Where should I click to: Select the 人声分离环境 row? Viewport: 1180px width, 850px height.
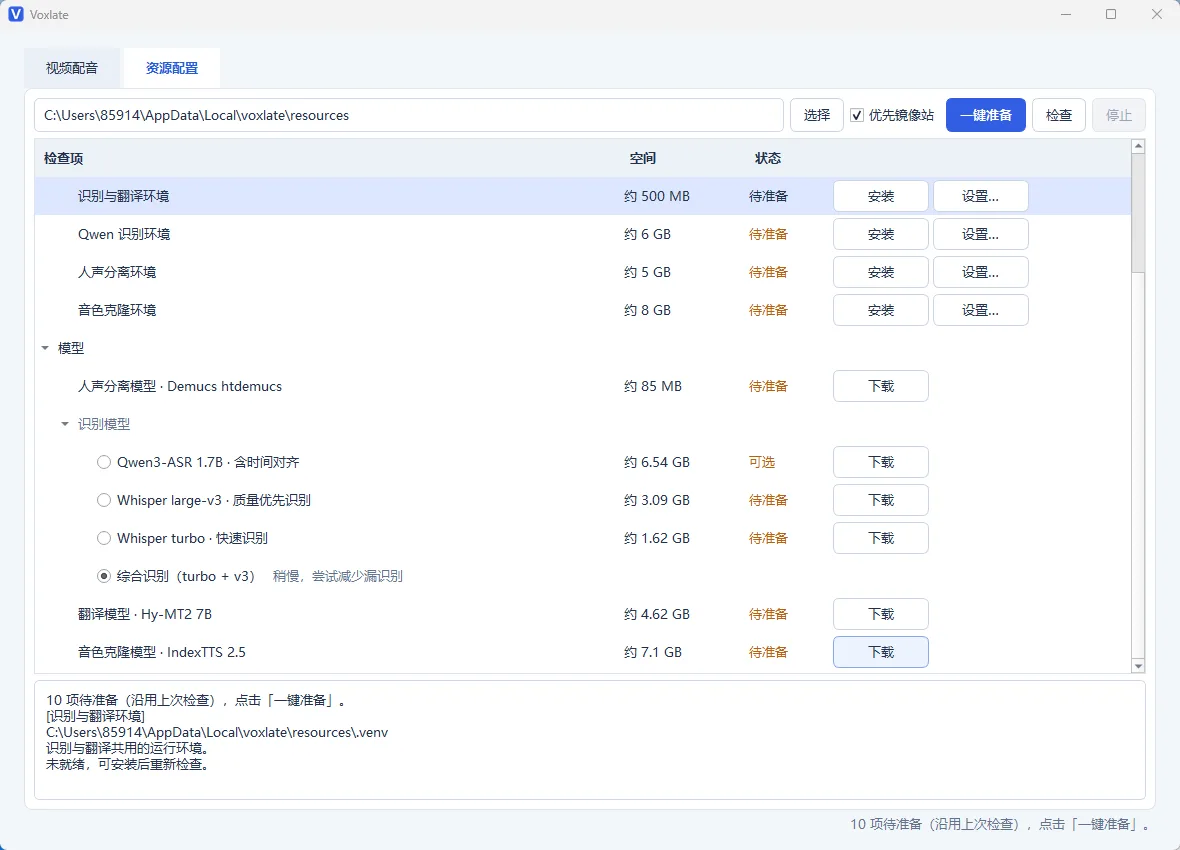coord(582,273)
